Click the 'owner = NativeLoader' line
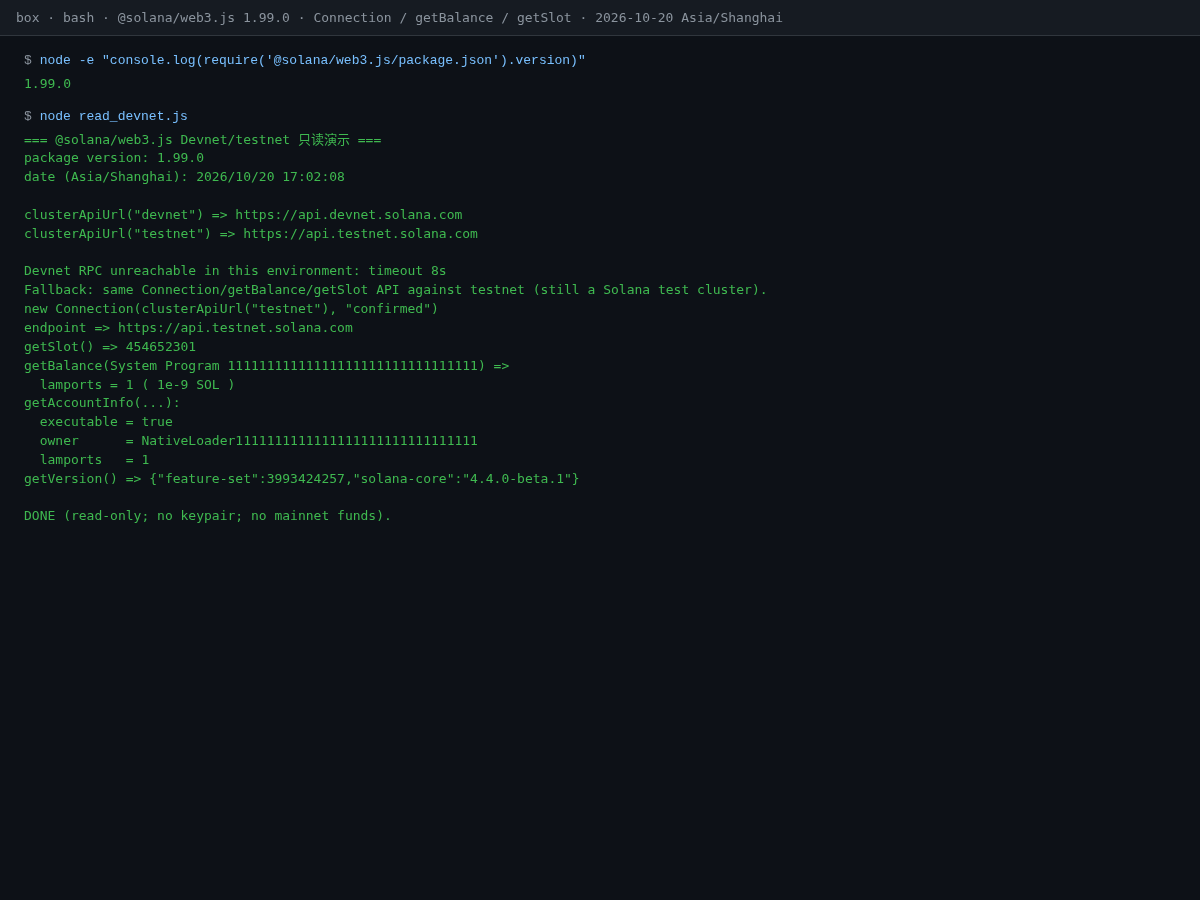Viewport: 1200px width, 900px height. click(x=259, y=441)
